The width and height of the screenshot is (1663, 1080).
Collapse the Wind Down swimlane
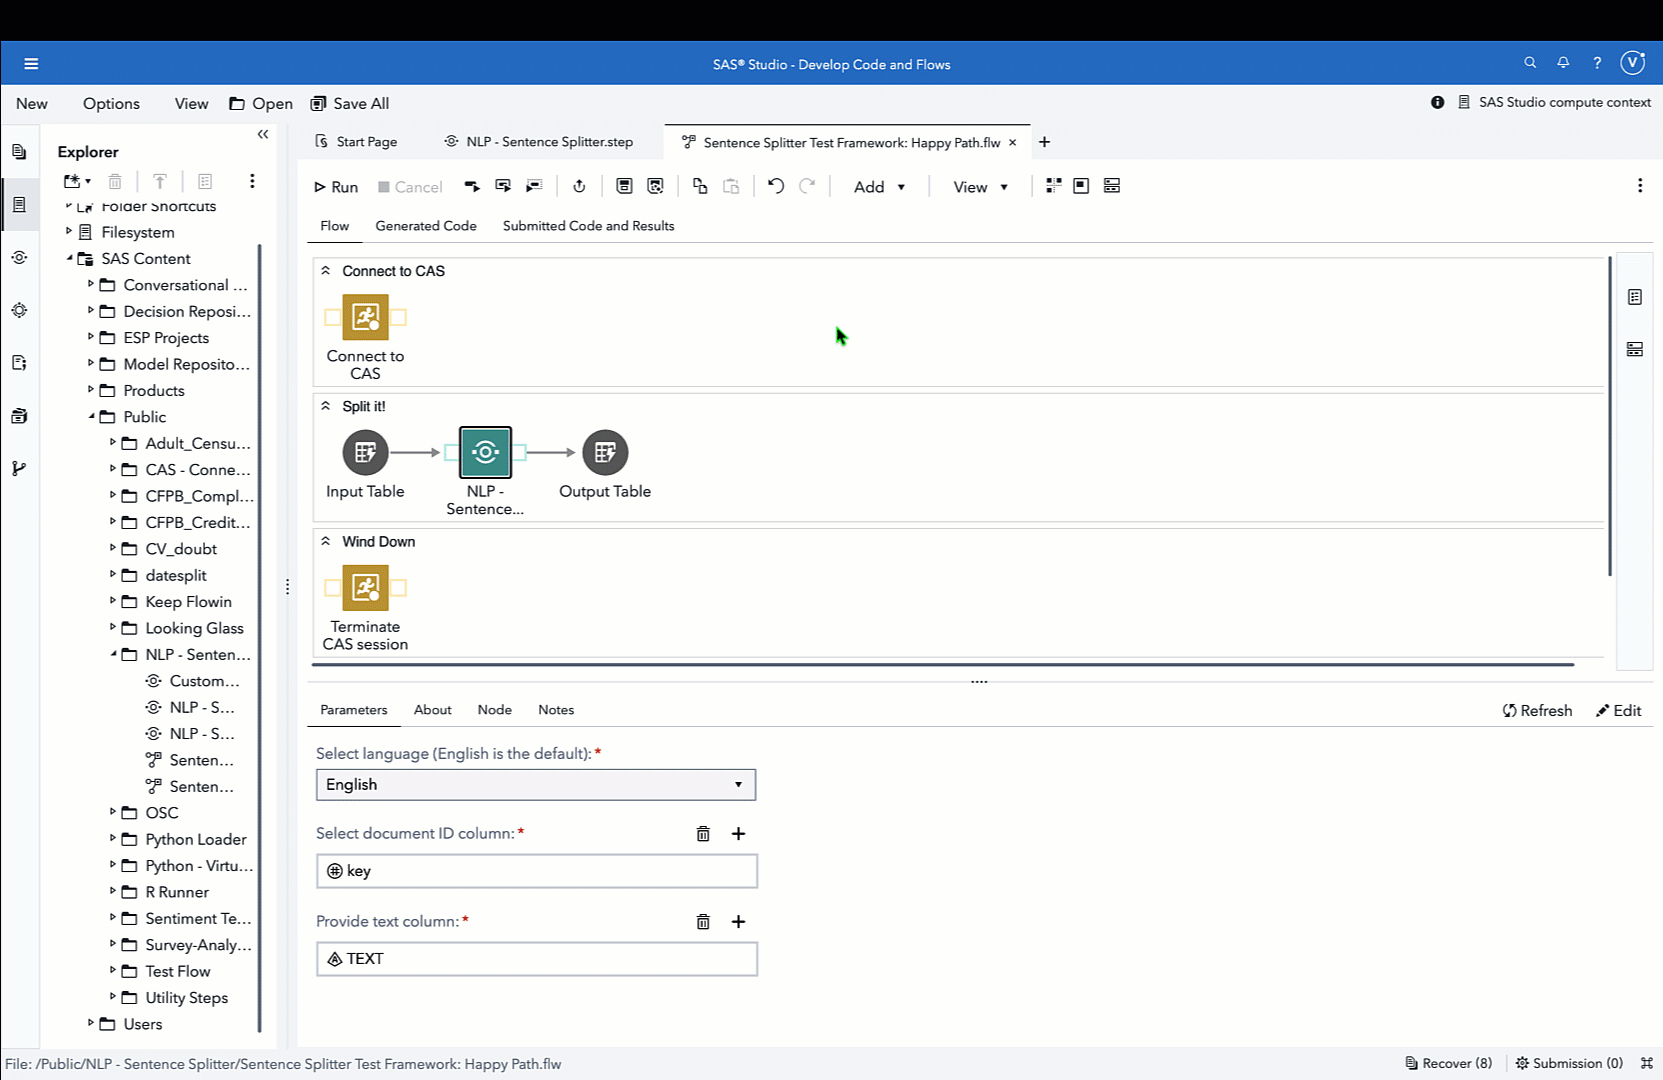point(325,541)
